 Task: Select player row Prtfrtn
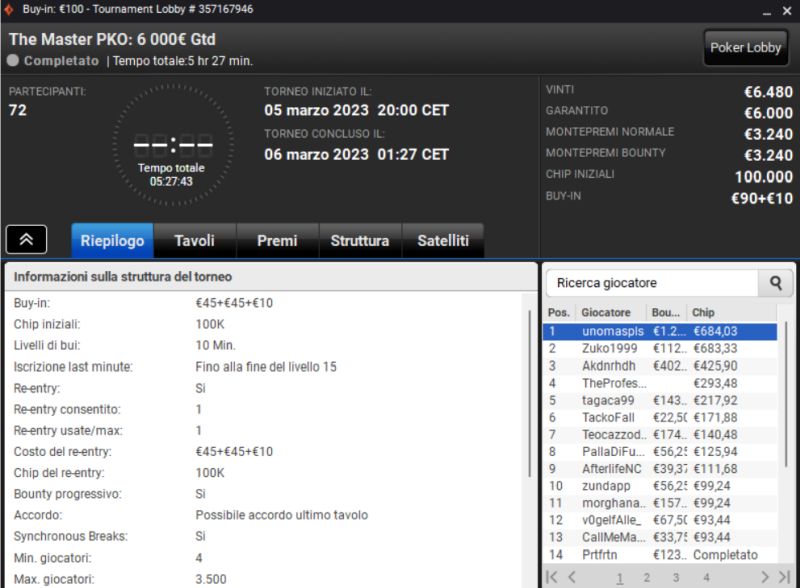[660, 555]
